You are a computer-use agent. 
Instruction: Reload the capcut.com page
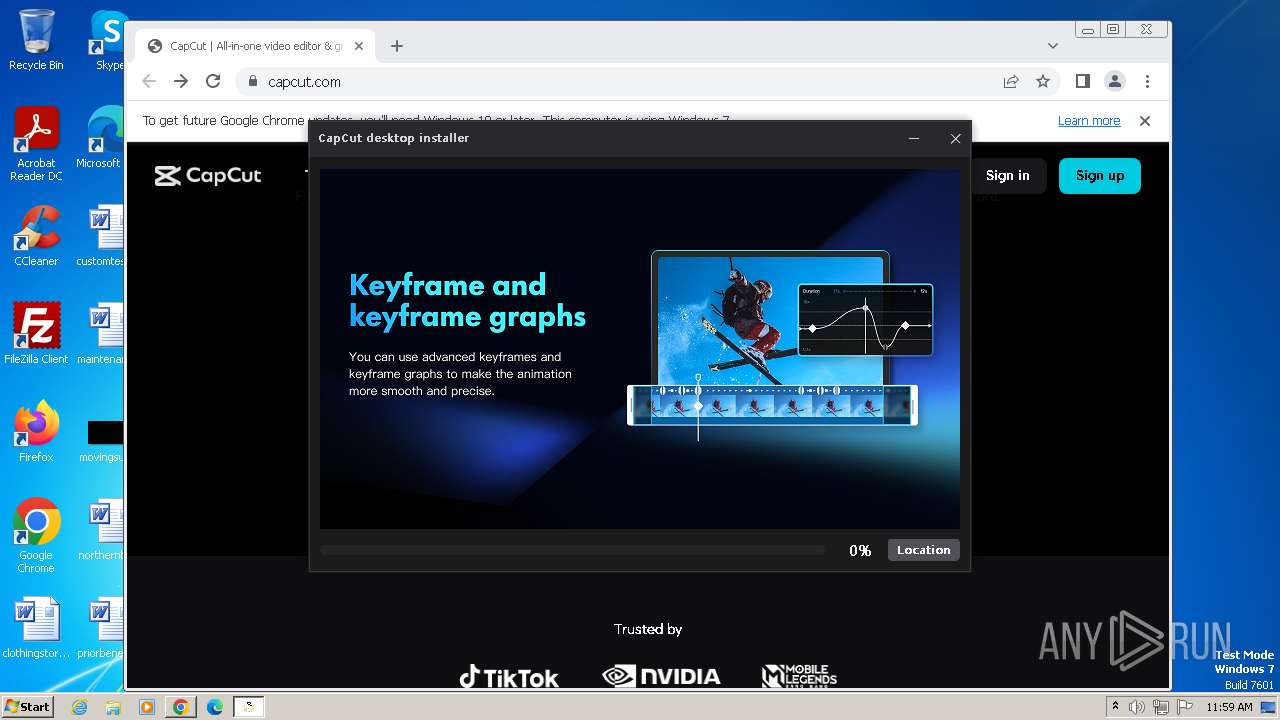[x=213, y=82]
